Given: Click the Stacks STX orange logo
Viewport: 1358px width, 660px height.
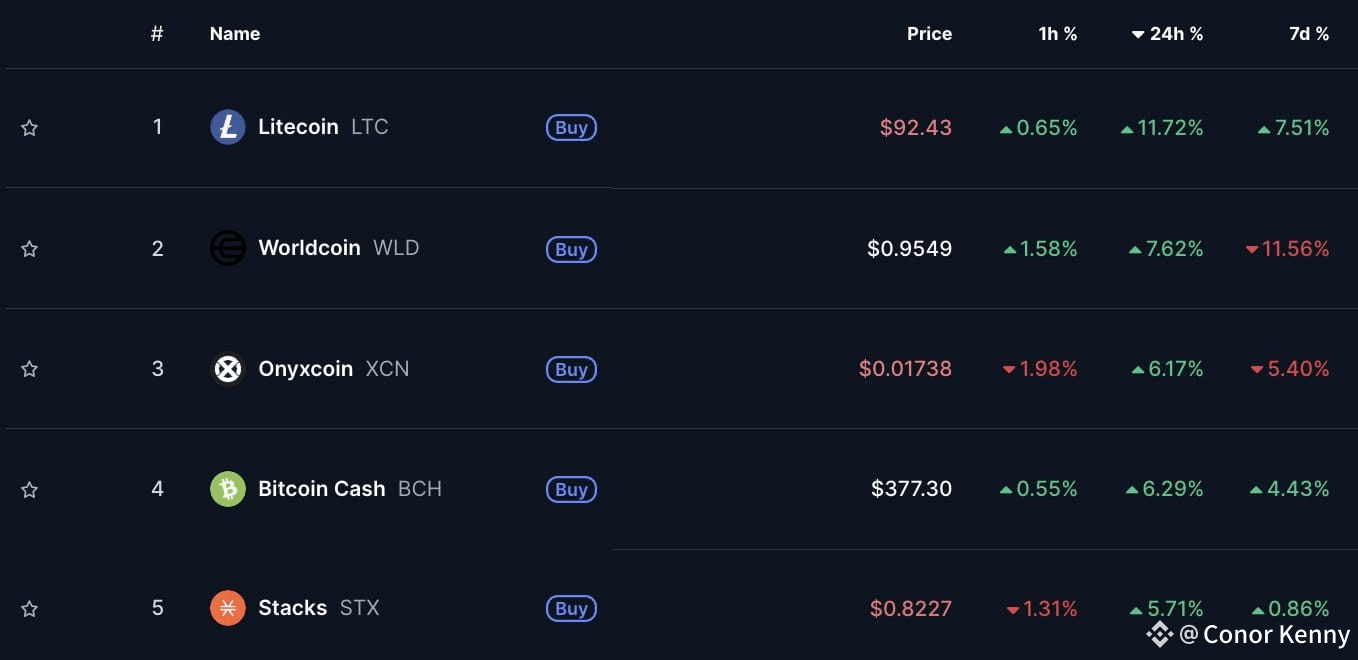Looking at the screenshot, I should coord(228,607).
